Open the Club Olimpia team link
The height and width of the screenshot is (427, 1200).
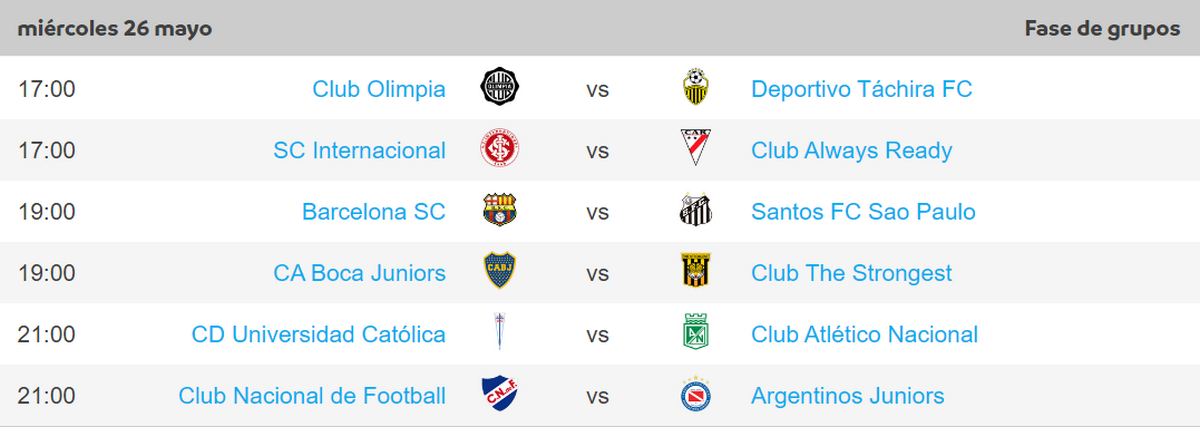click(x=379, y=89)
